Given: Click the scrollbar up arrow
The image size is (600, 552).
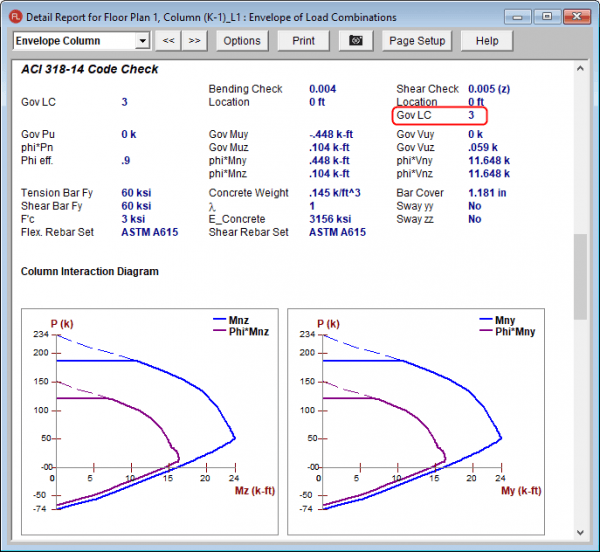Looking at the screenshot, I should (x=580, y=69).
